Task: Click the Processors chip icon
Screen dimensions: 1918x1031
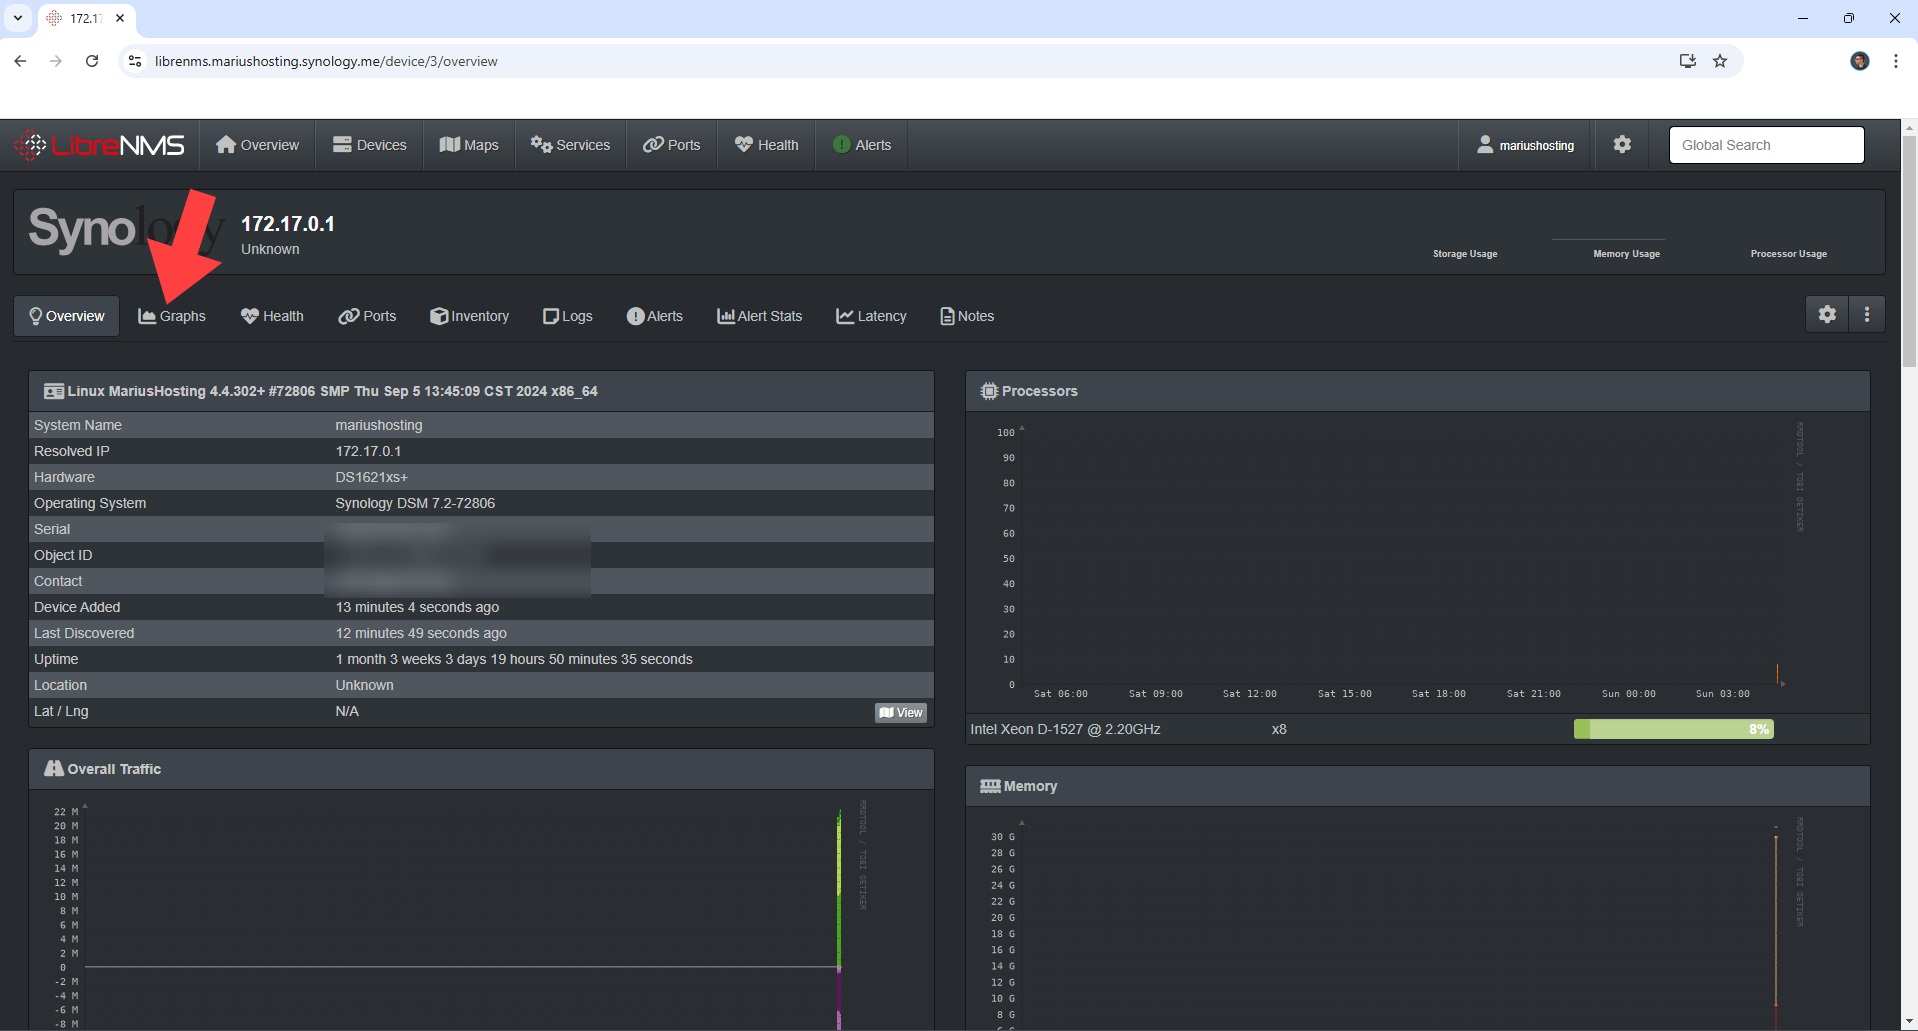Action: pos(989,391)
